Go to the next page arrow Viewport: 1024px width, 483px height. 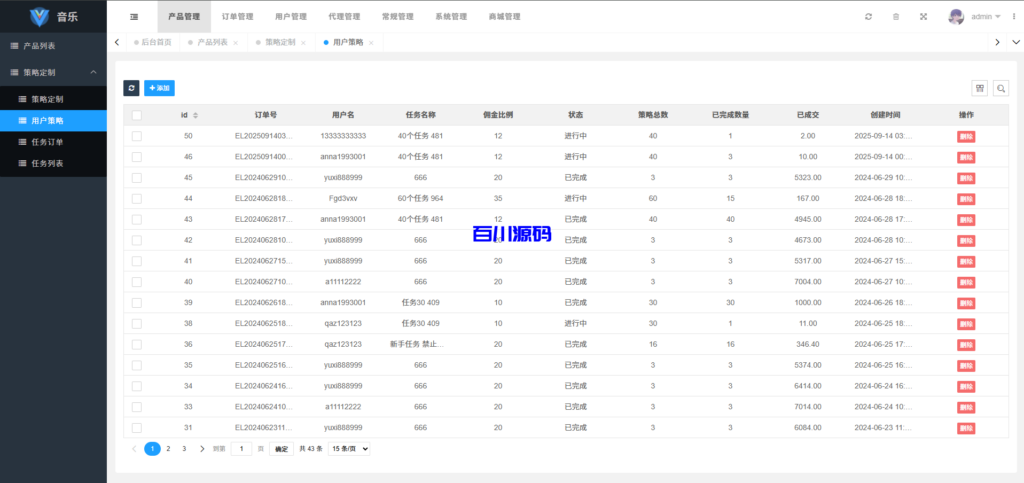pos(202,449)
